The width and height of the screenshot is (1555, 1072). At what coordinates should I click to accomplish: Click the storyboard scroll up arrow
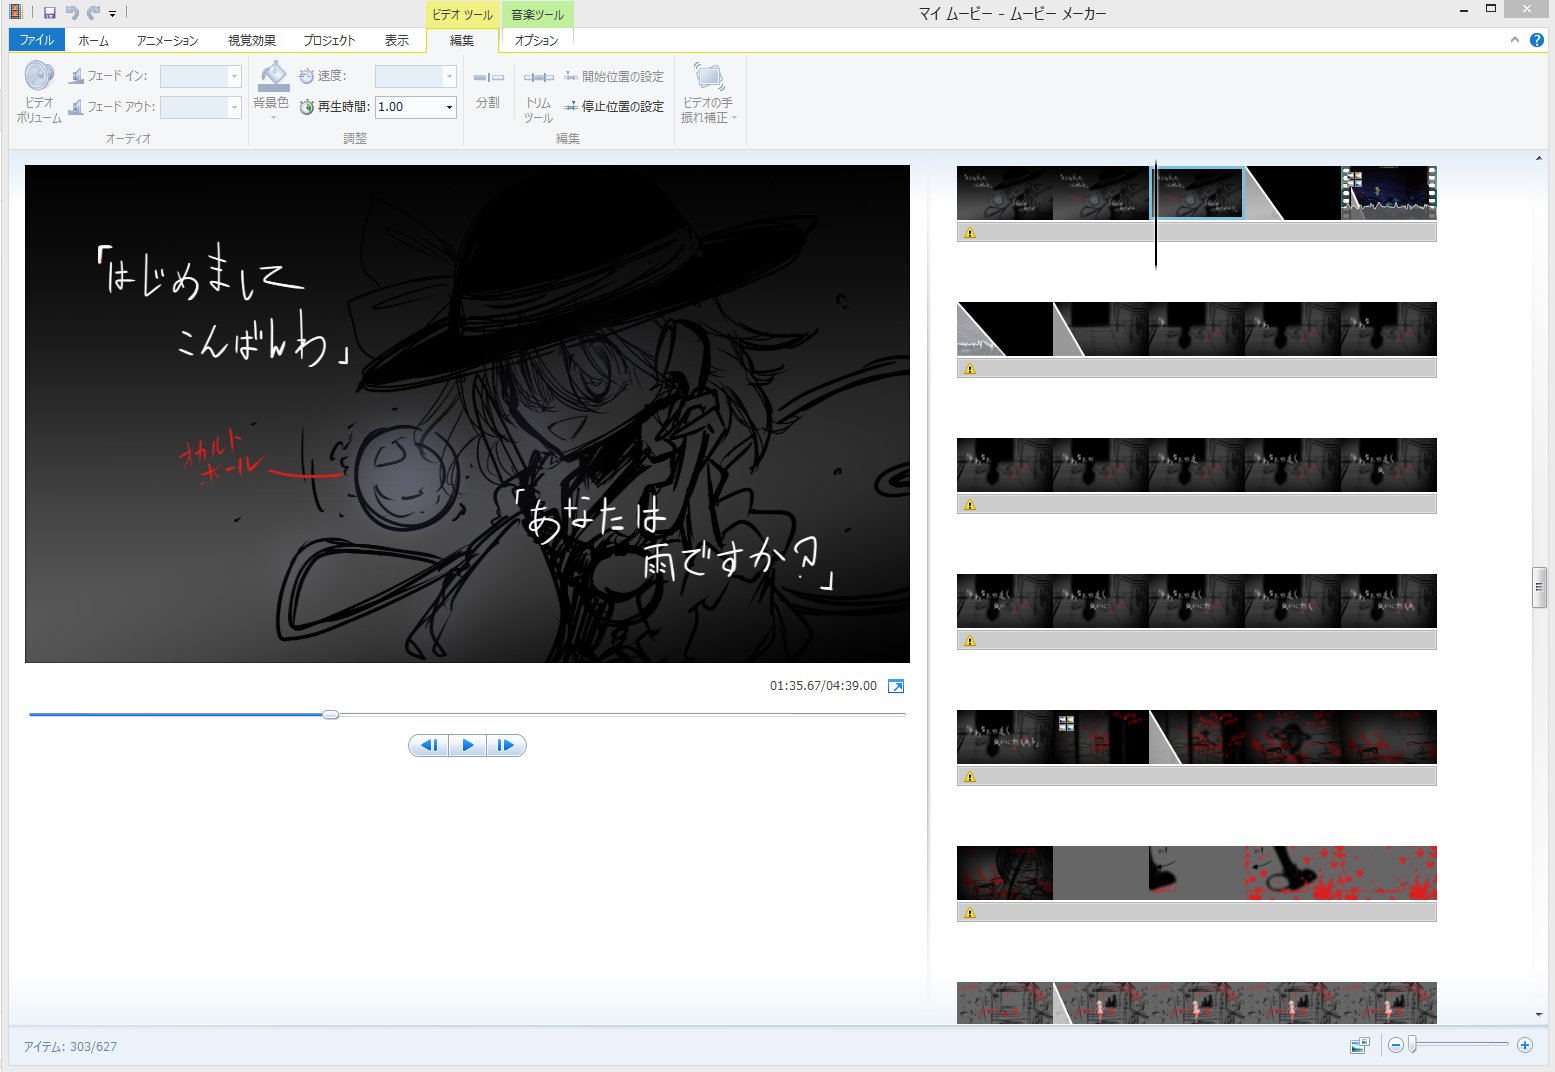click(x=1539, y=158)
